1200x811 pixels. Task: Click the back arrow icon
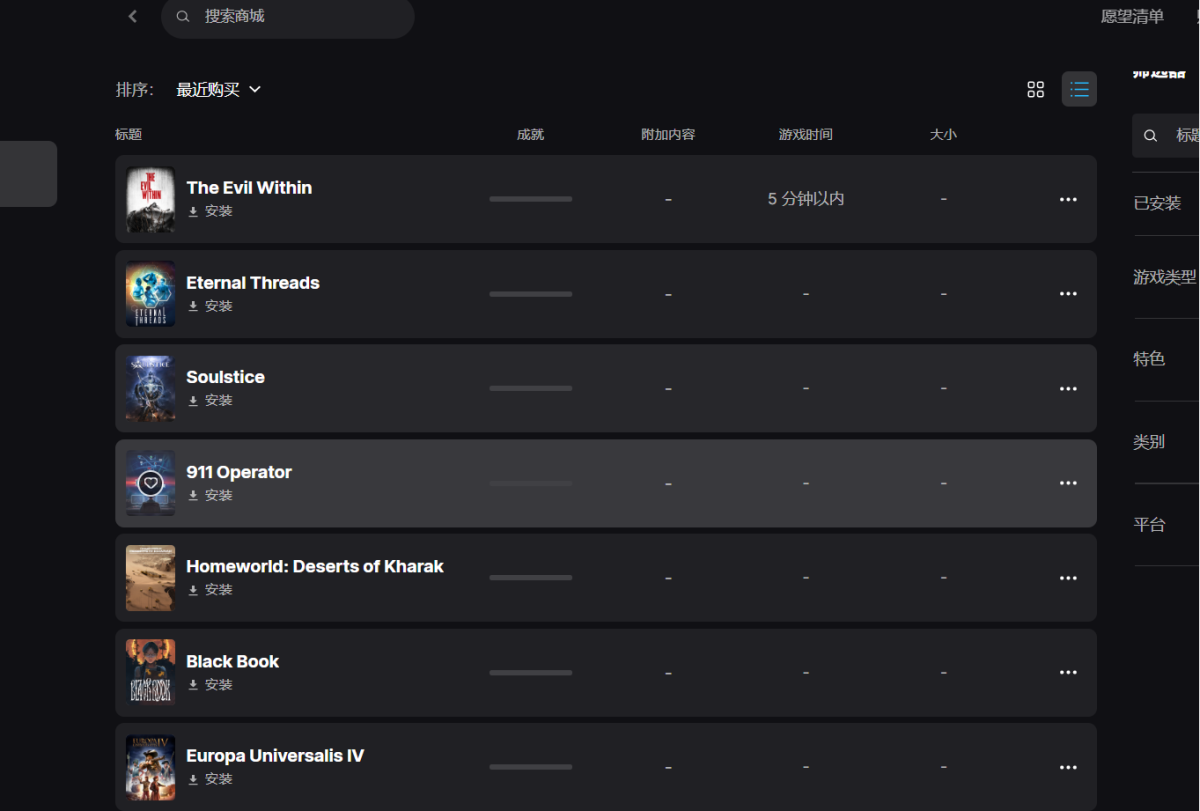coord(133,16)
